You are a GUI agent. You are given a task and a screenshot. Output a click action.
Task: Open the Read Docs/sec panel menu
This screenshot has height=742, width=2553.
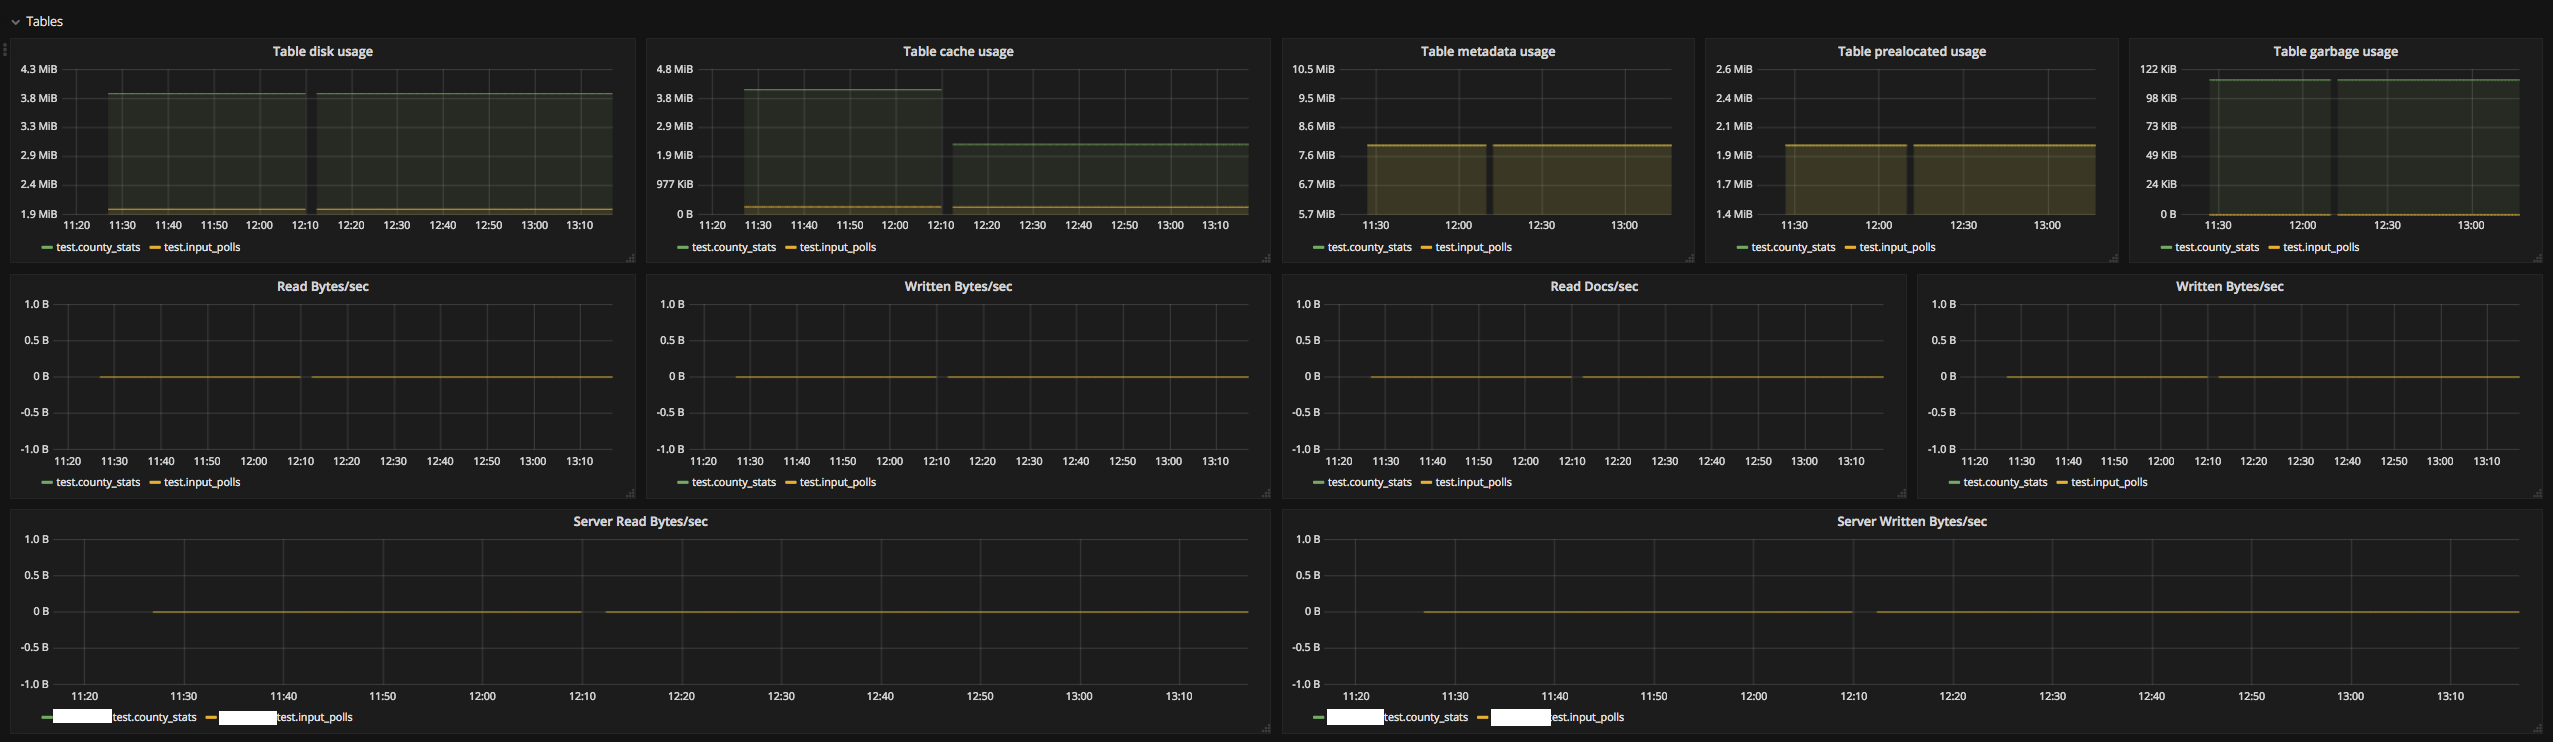pos(1594,286)
